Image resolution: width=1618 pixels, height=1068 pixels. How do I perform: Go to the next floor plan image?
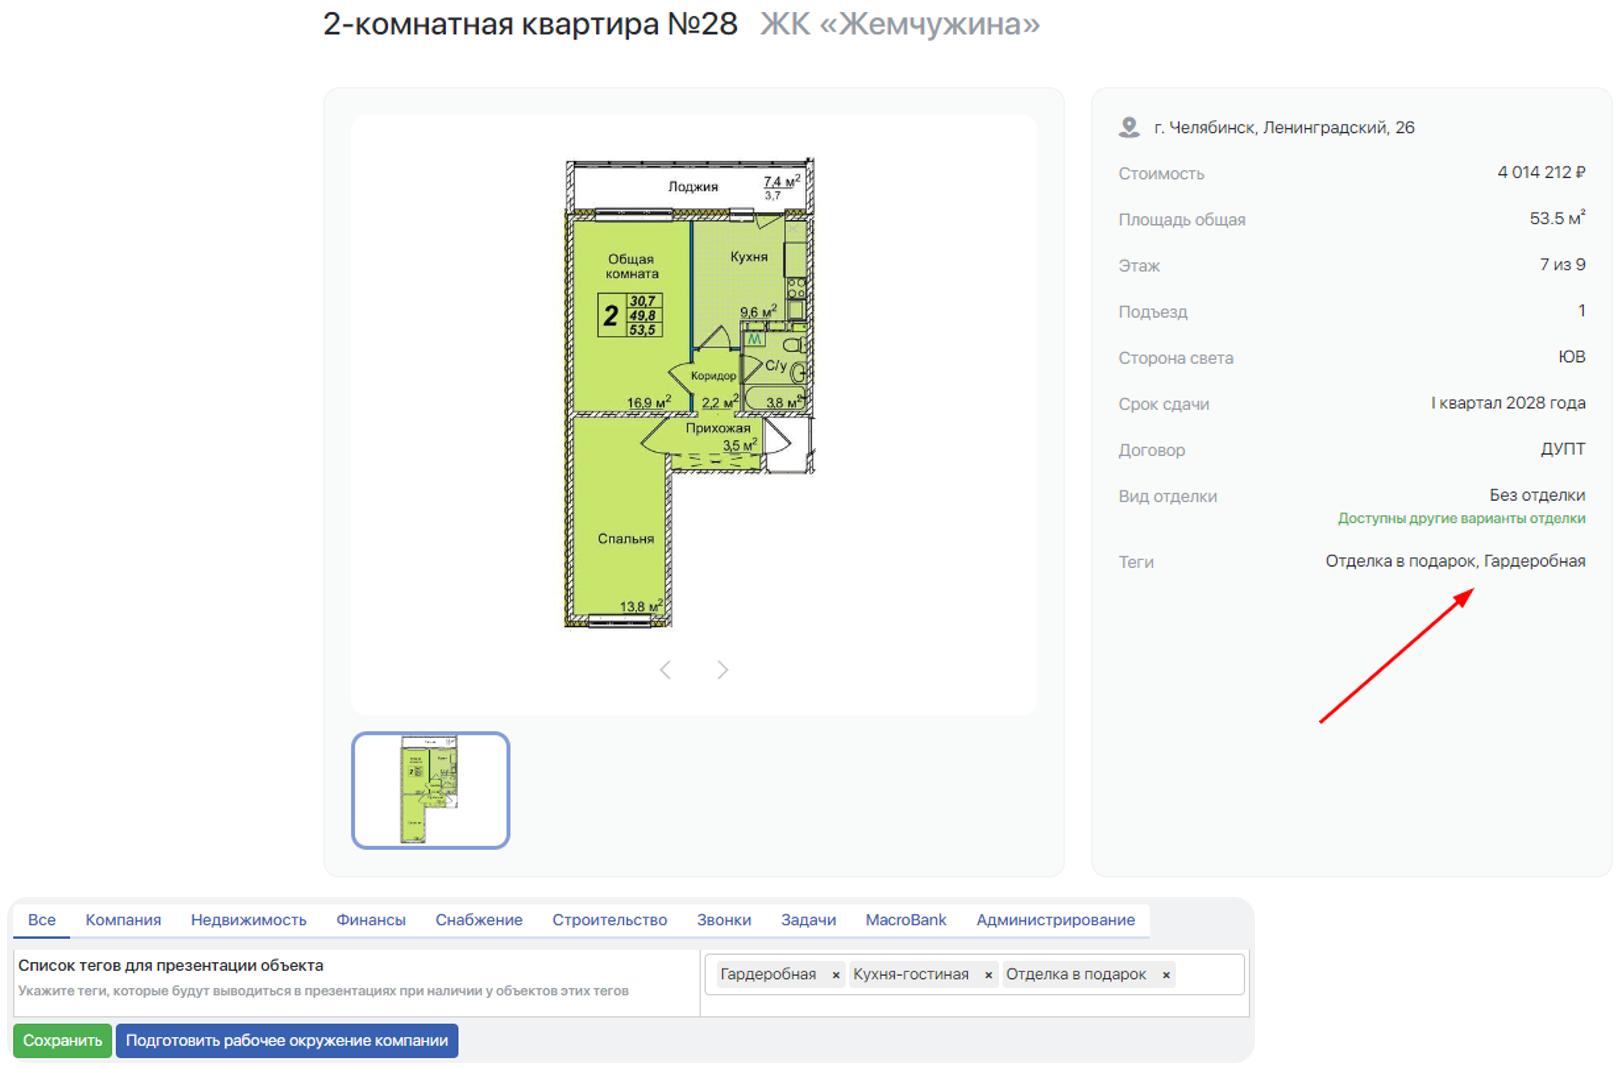(x=722, y=670)
